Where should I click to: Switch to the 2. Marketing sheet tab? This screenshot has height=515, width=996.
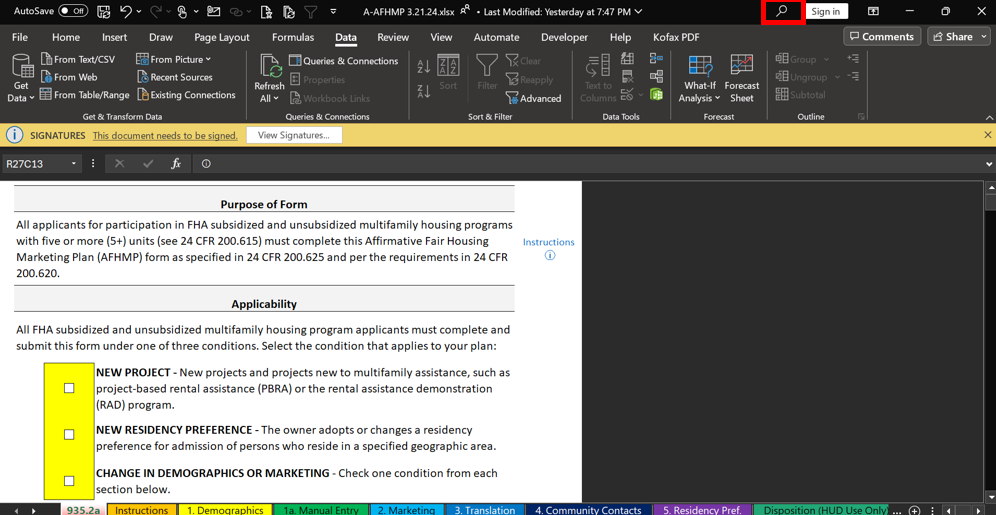[406, 510]
